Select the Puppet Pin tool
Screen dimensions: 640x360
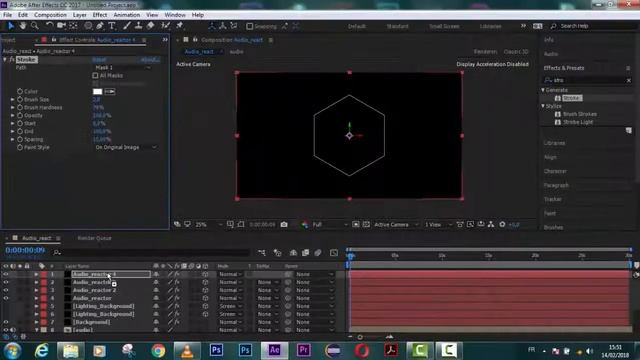pos(179,26)
